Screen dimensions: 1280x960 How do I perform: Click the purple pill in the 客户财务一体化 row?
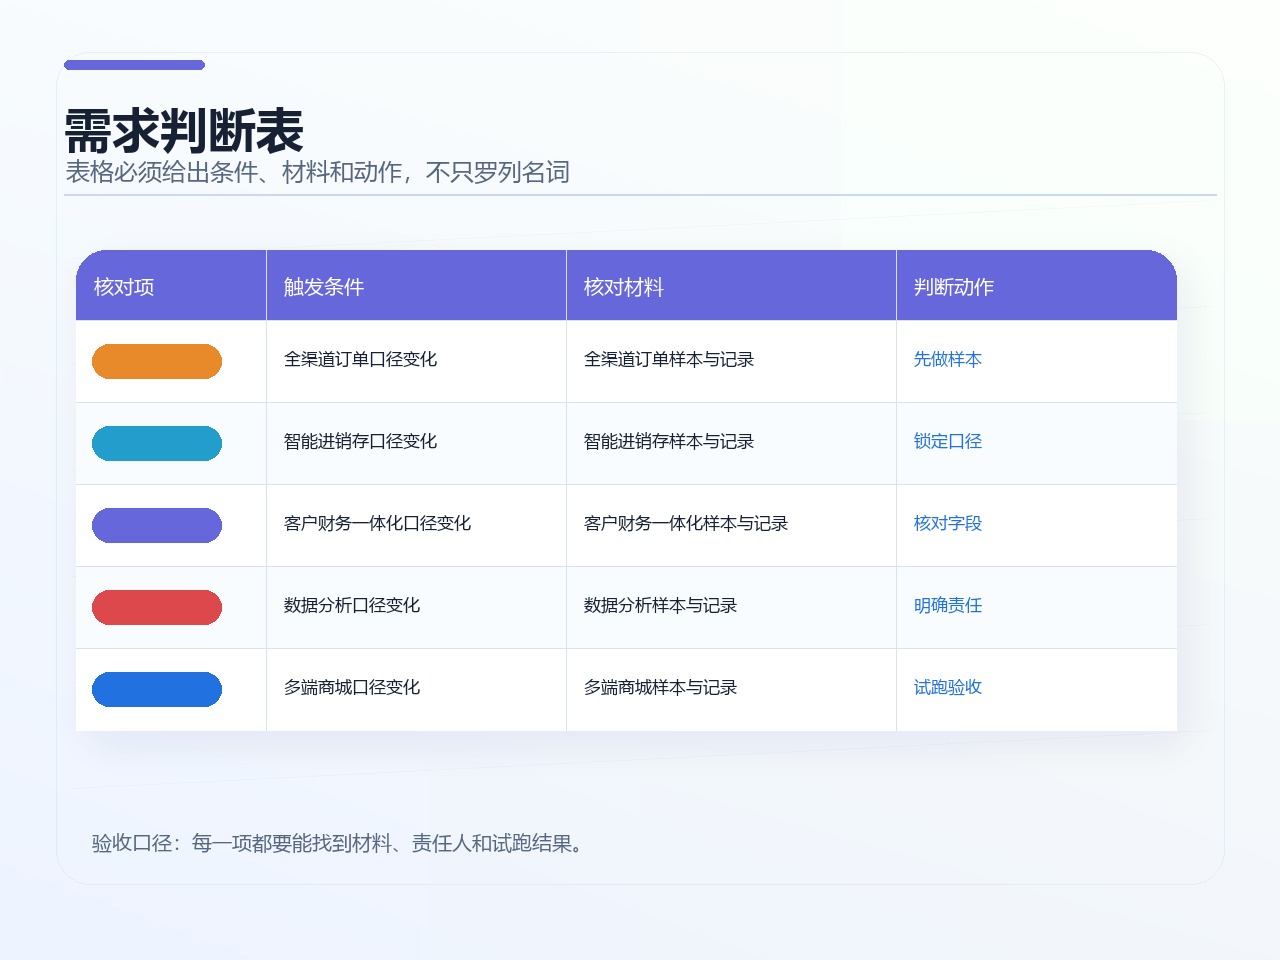coord(157,525)
